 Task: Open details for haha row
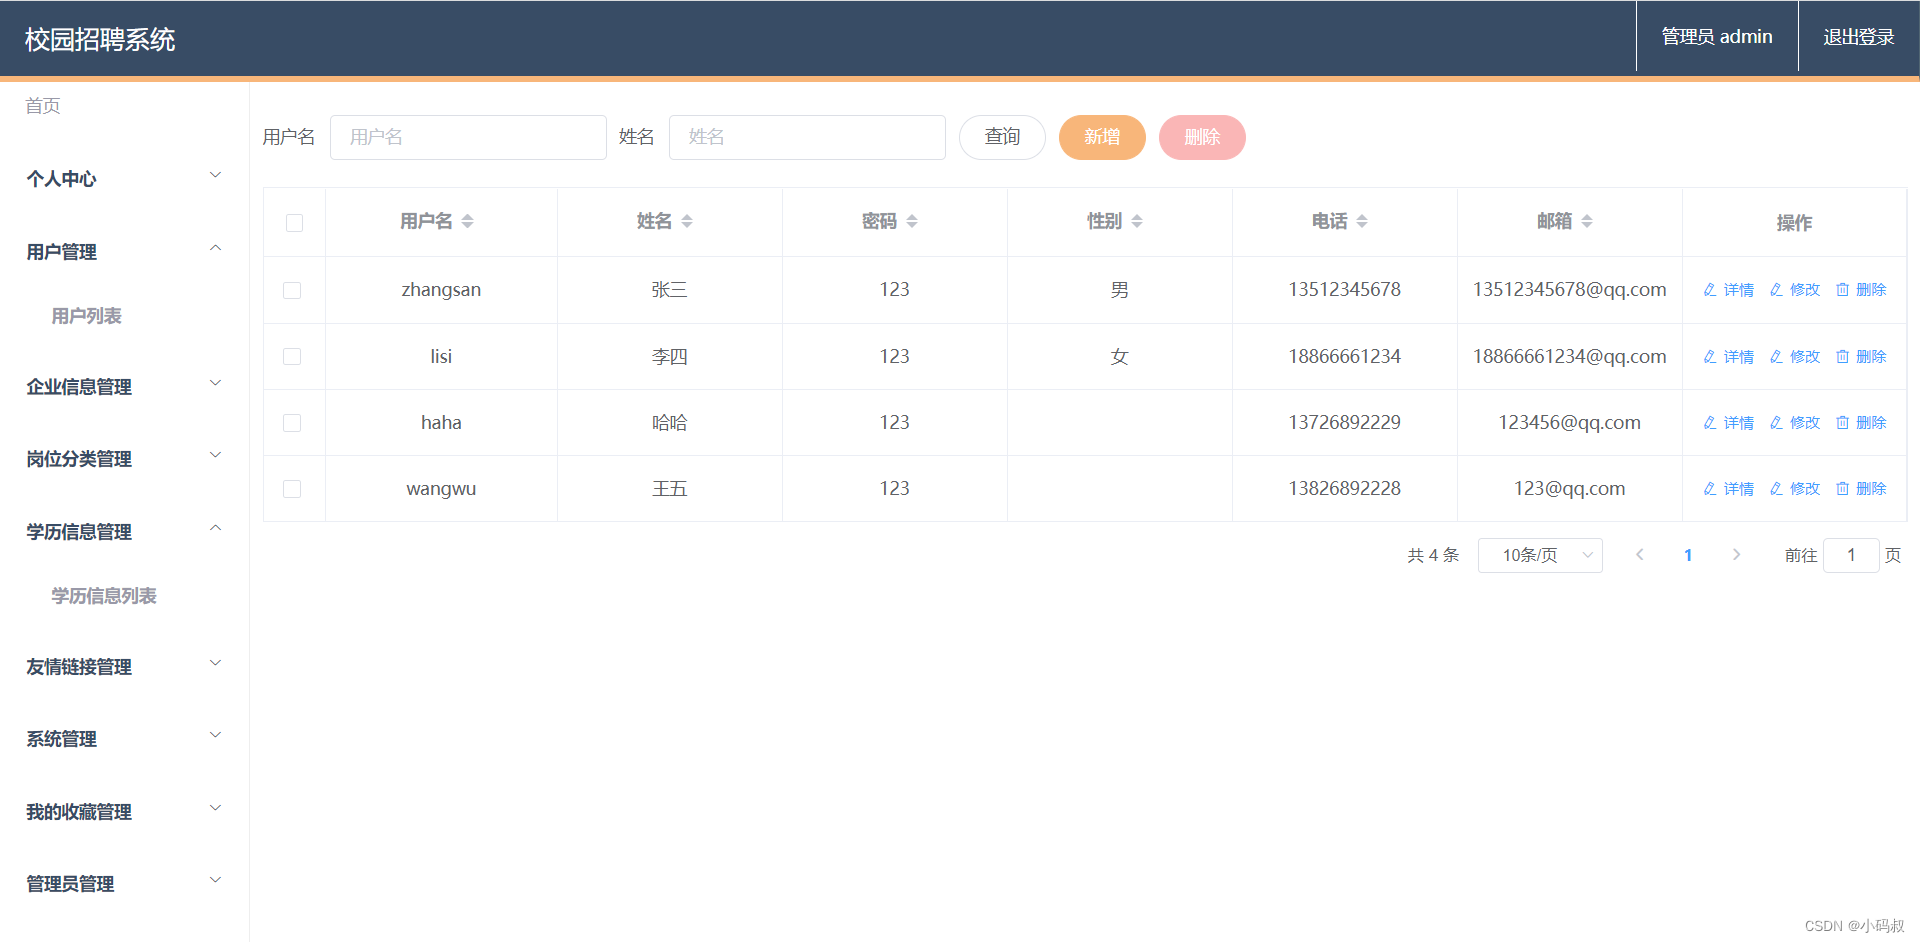pos(1728,423)
